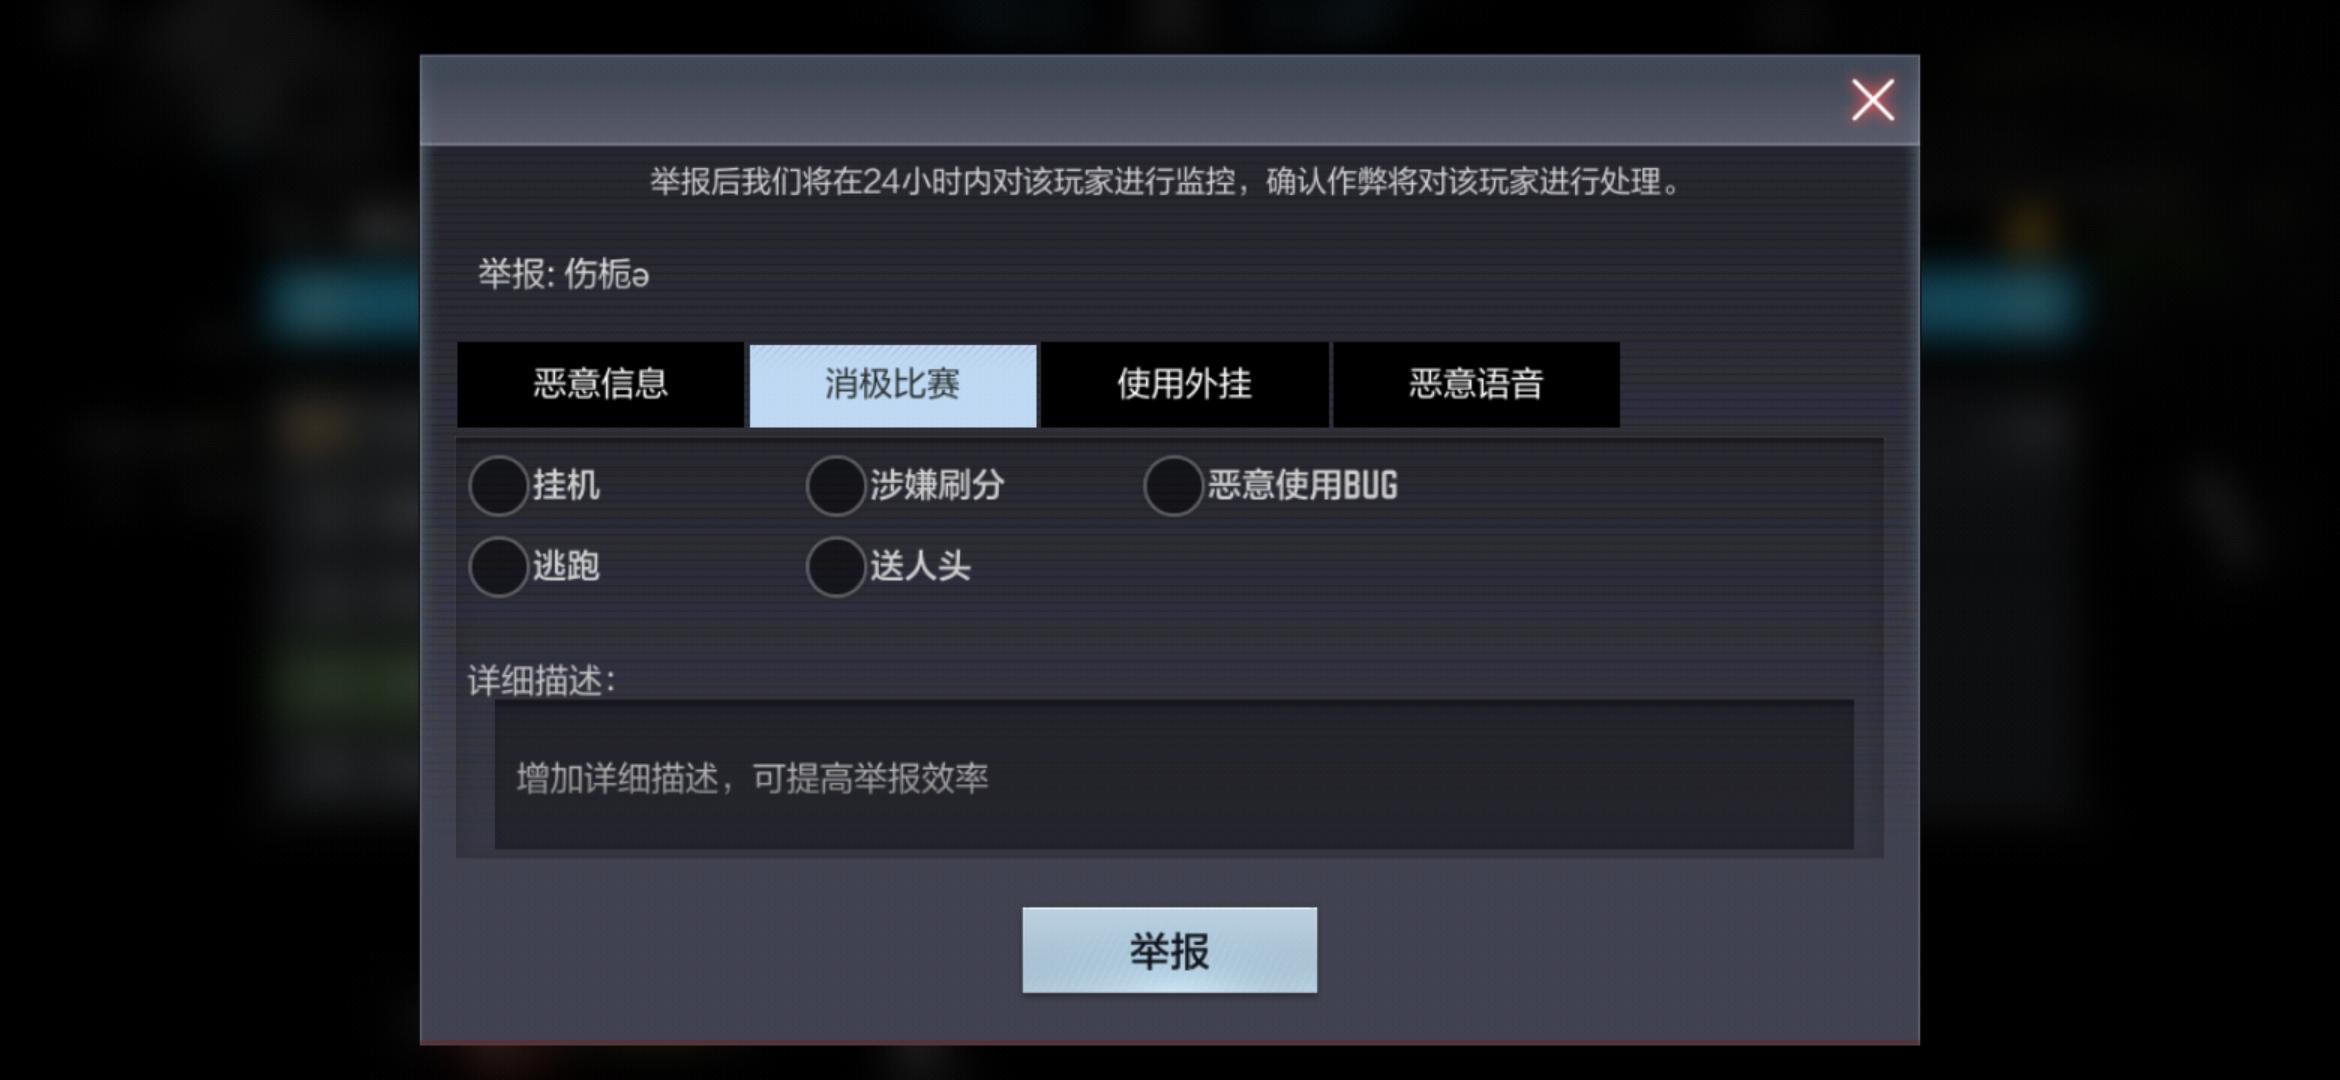Choose the 涉嫌刷分 radio circle
The image size is (2340, 1080).
[x=835, y=486]
